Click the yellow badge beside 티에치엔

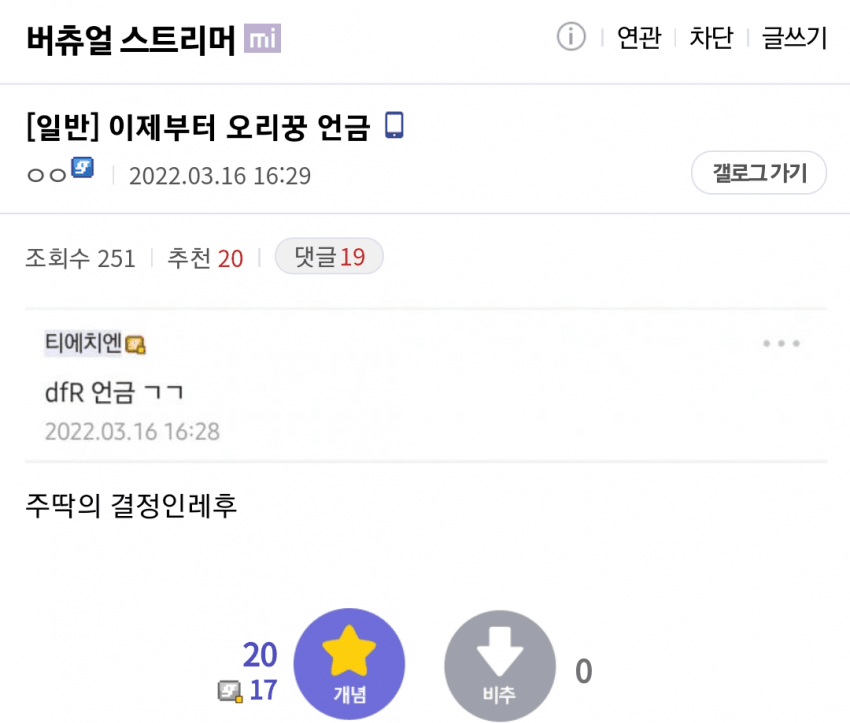click(135, 345)
